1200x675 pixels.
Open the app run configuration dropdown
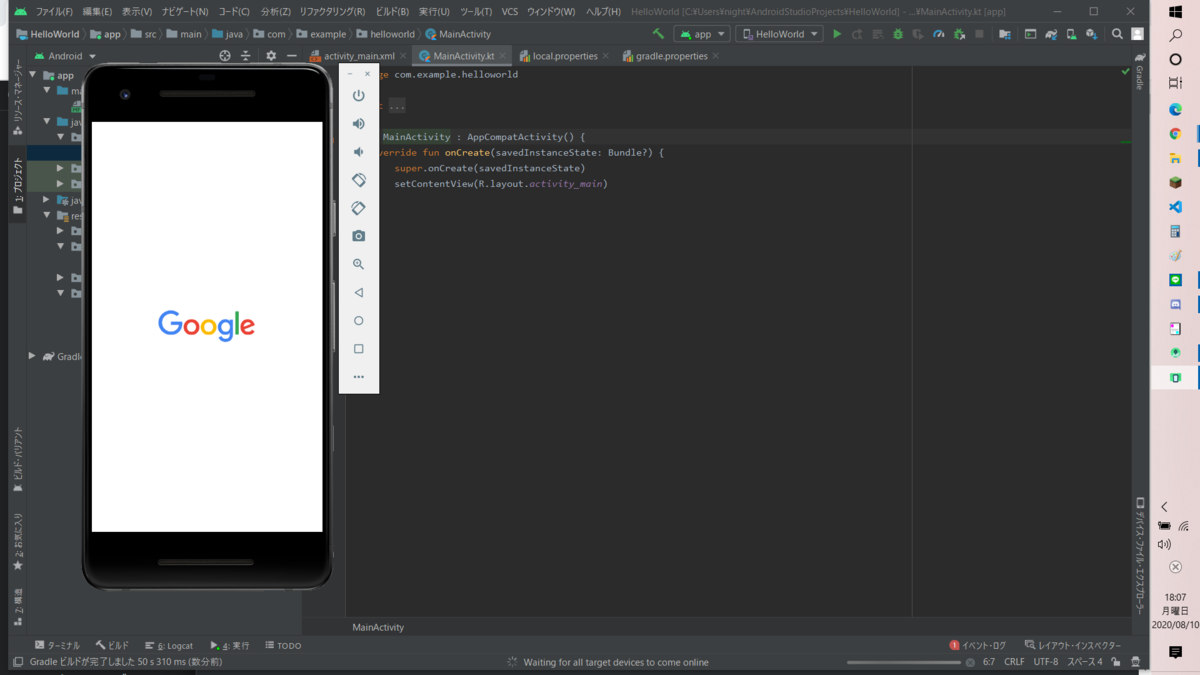702,34
